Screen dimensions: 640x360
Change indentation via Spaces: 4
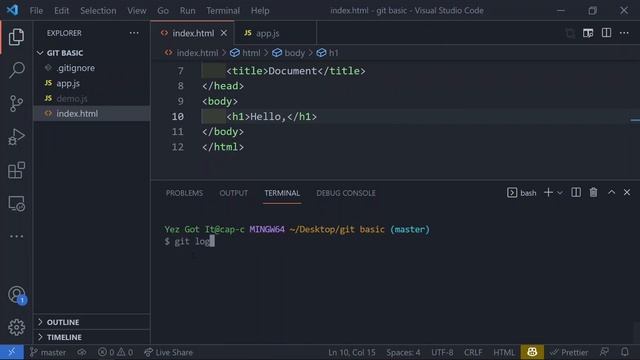[403, 352]
